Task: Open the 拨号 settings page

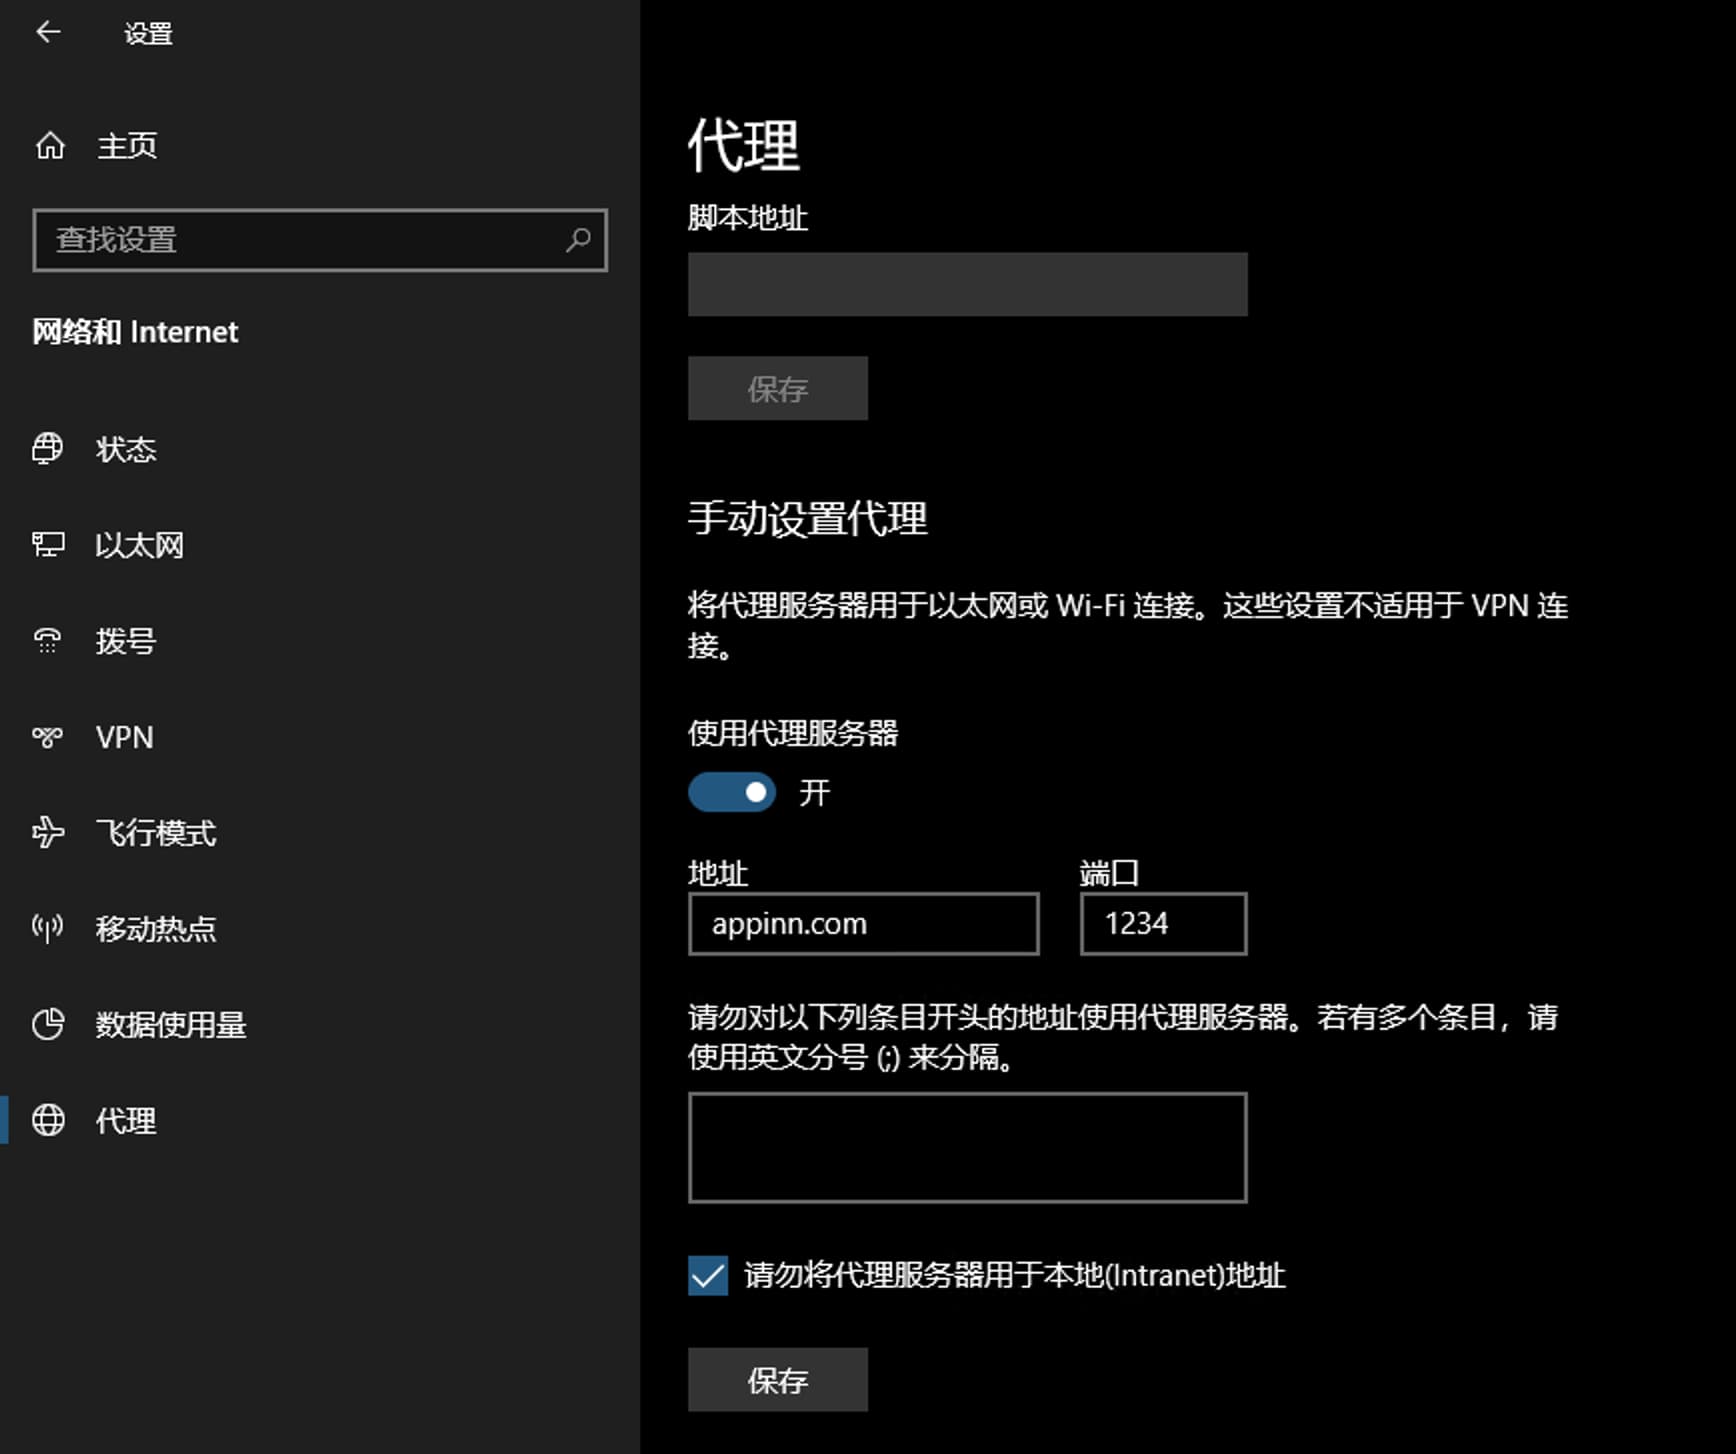Action: coord(320,641)
